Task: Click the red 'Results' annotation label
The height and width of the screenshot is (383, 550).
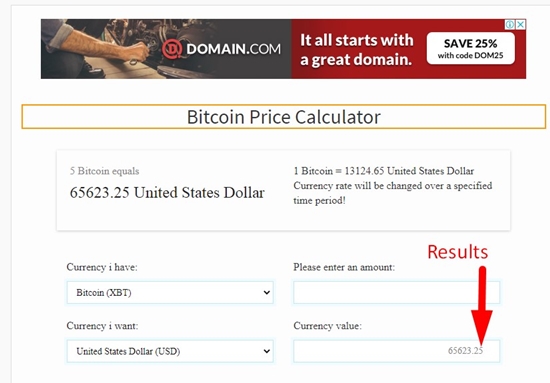Action: [x=457, y=252]
